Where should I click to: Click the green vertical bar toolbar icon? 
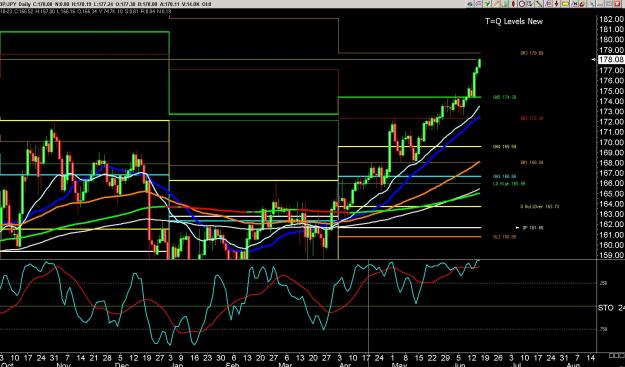point(505,4)
